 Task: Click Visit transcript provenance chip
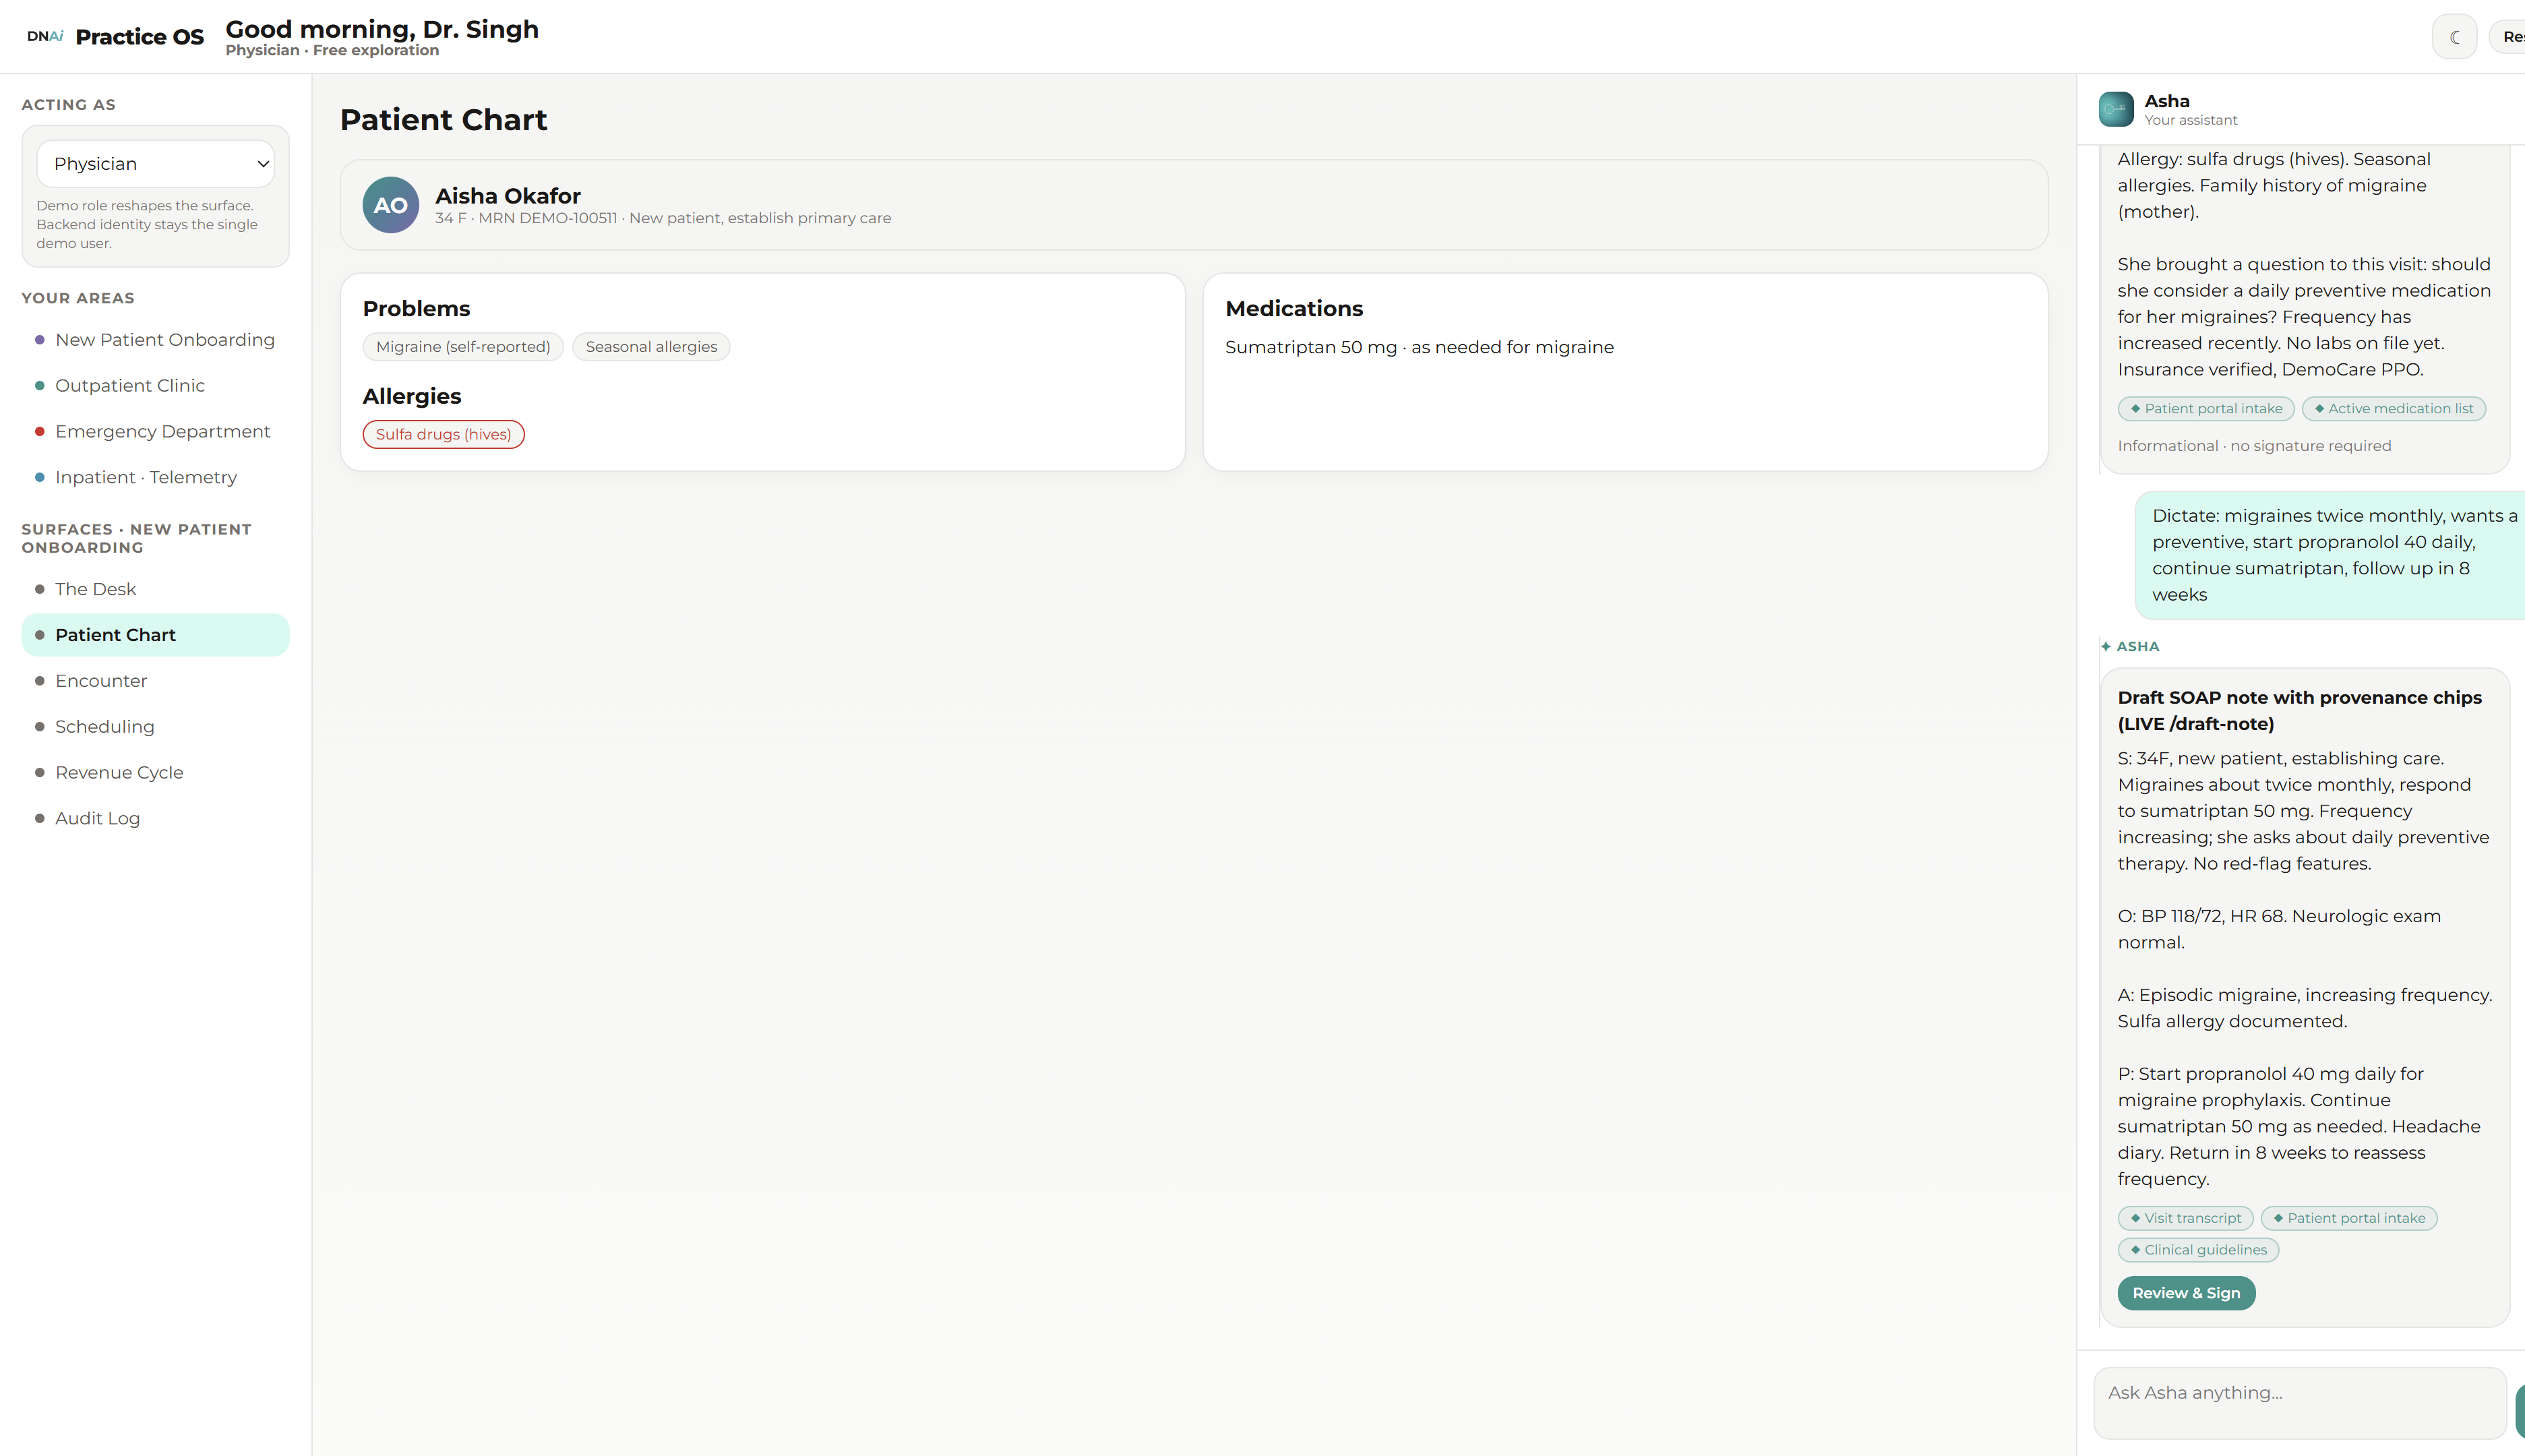(x=2185, y=1219)
